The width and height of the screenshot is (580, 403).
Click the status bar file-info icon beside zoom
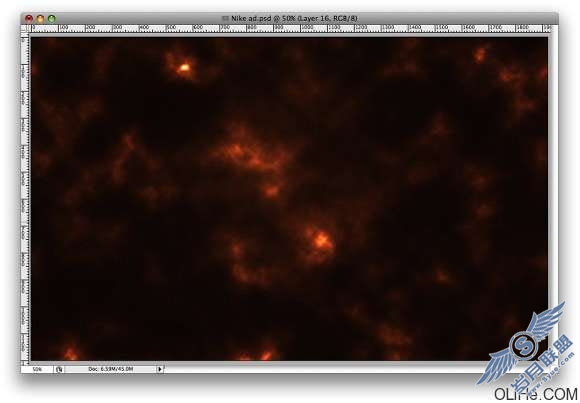pos(59,369)
